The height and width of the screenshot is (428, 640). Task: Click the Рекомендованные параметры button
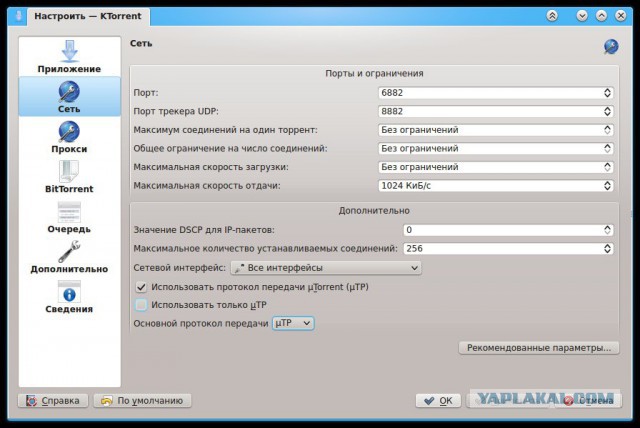pyautogui.click(x=539, y=348)
